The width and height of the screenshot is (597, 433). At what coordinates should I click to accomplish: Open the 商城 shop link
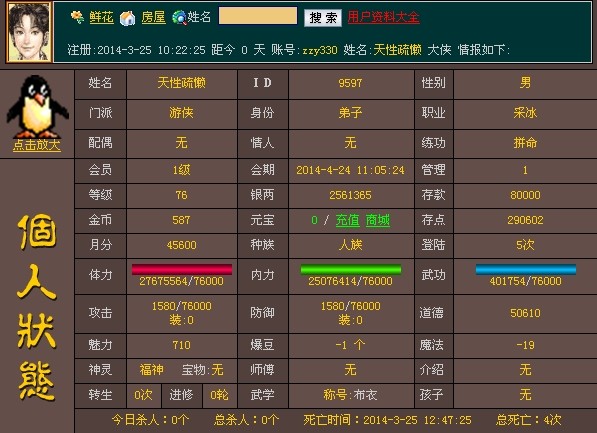378,220
